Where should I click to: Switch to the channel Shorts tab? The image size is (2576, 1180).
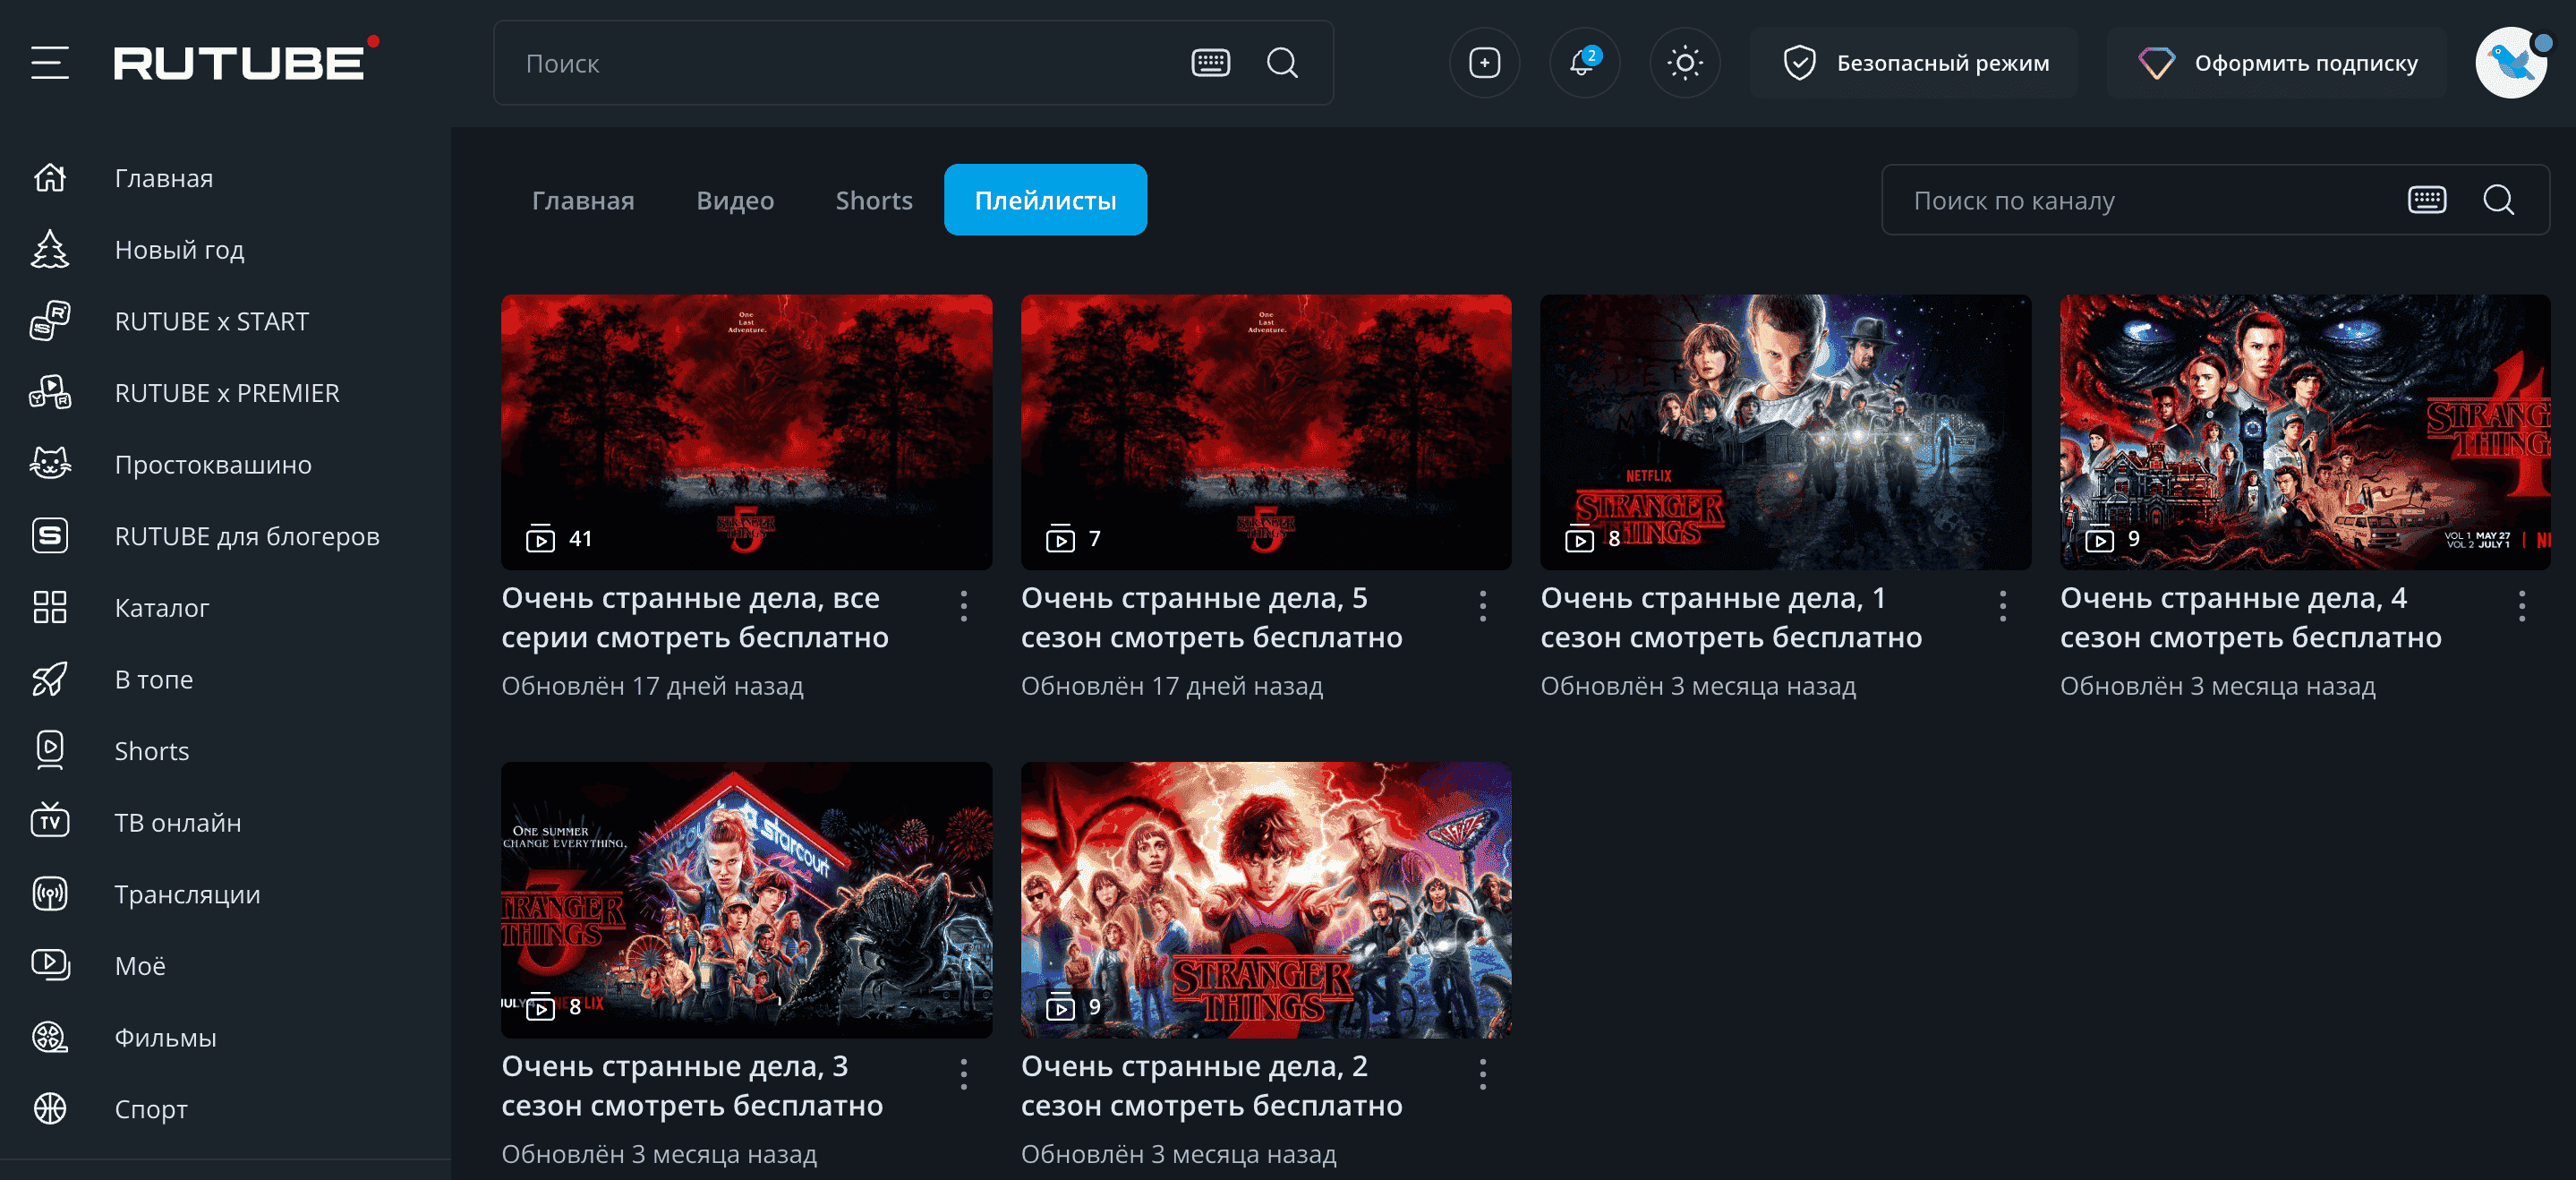point(873,200)
